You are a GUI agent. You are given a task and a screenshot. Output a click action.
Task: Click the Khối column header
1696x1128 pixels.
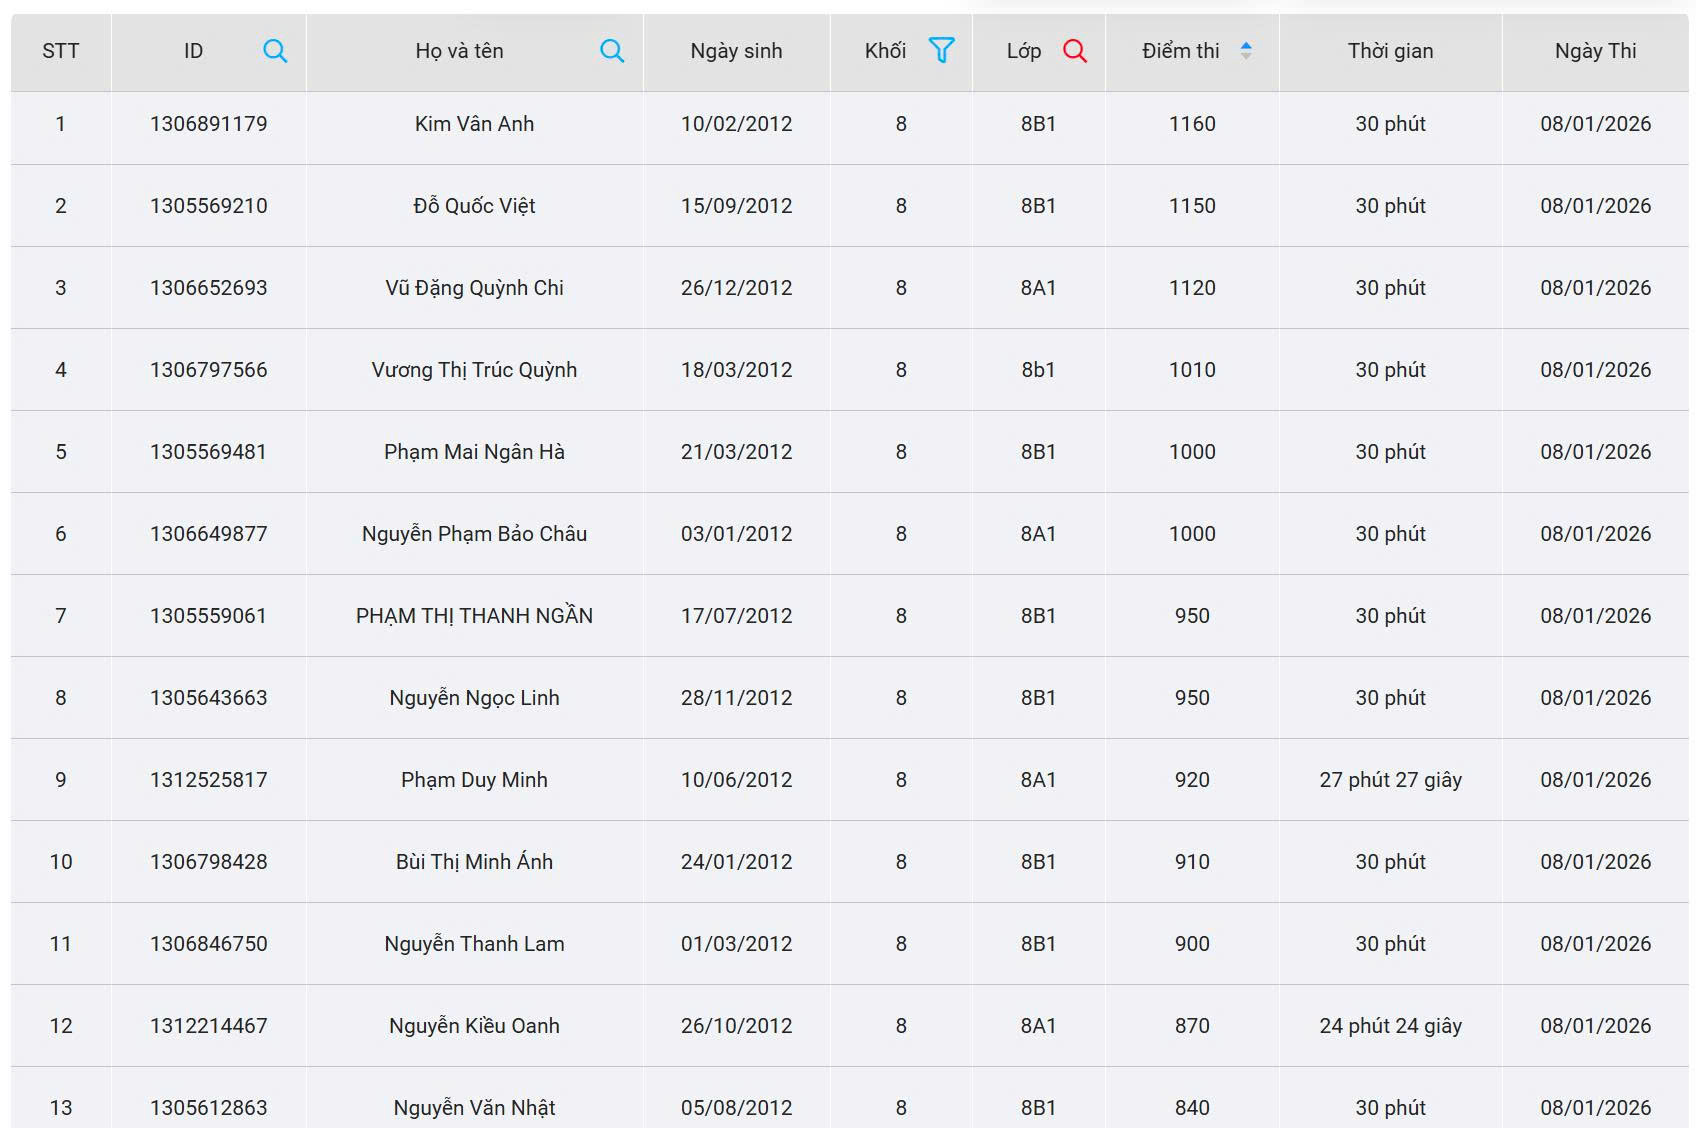coord(885,51)
